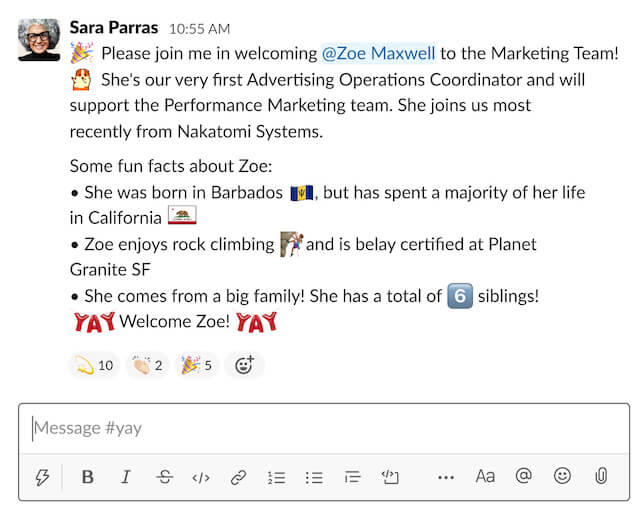
Task: Click the party popper reaction with 5
Action: pyautogui.click(x=196, y=365)
